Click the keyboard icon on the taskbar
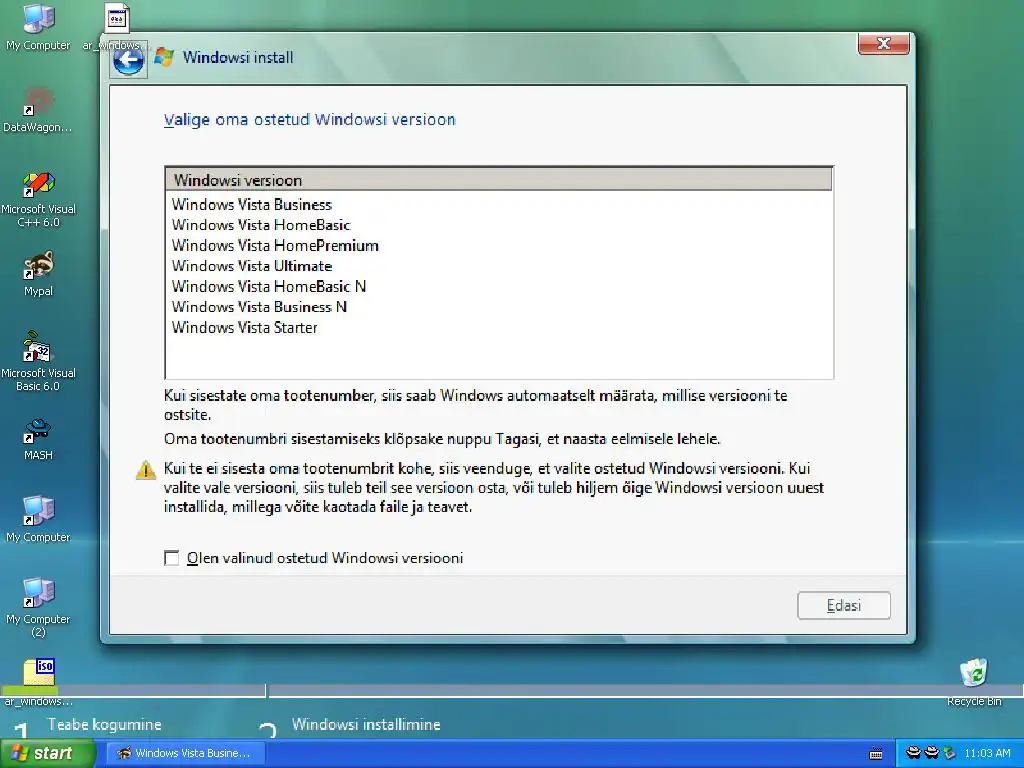The height and width of the screenshot is (768, 1024). point(876,754)
